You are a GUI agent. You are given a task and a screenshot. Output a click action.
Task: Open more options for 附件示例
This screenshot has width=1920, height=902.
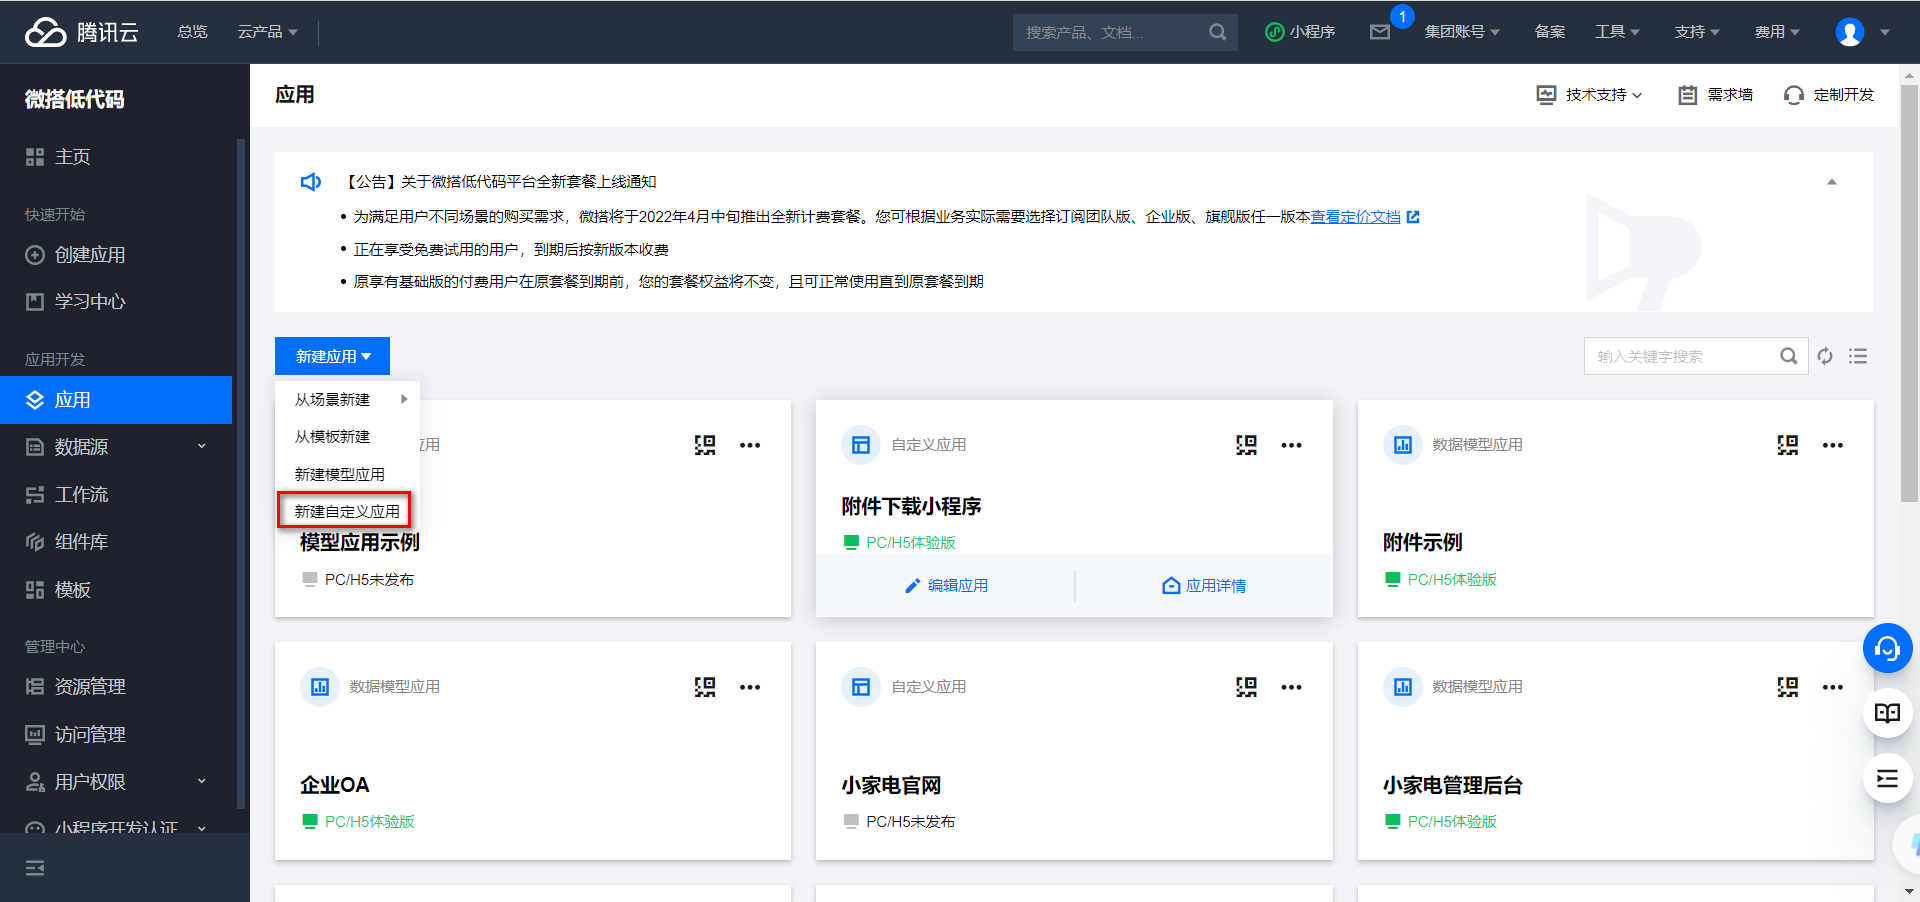pyautogui.click(x=1832, y=445)
